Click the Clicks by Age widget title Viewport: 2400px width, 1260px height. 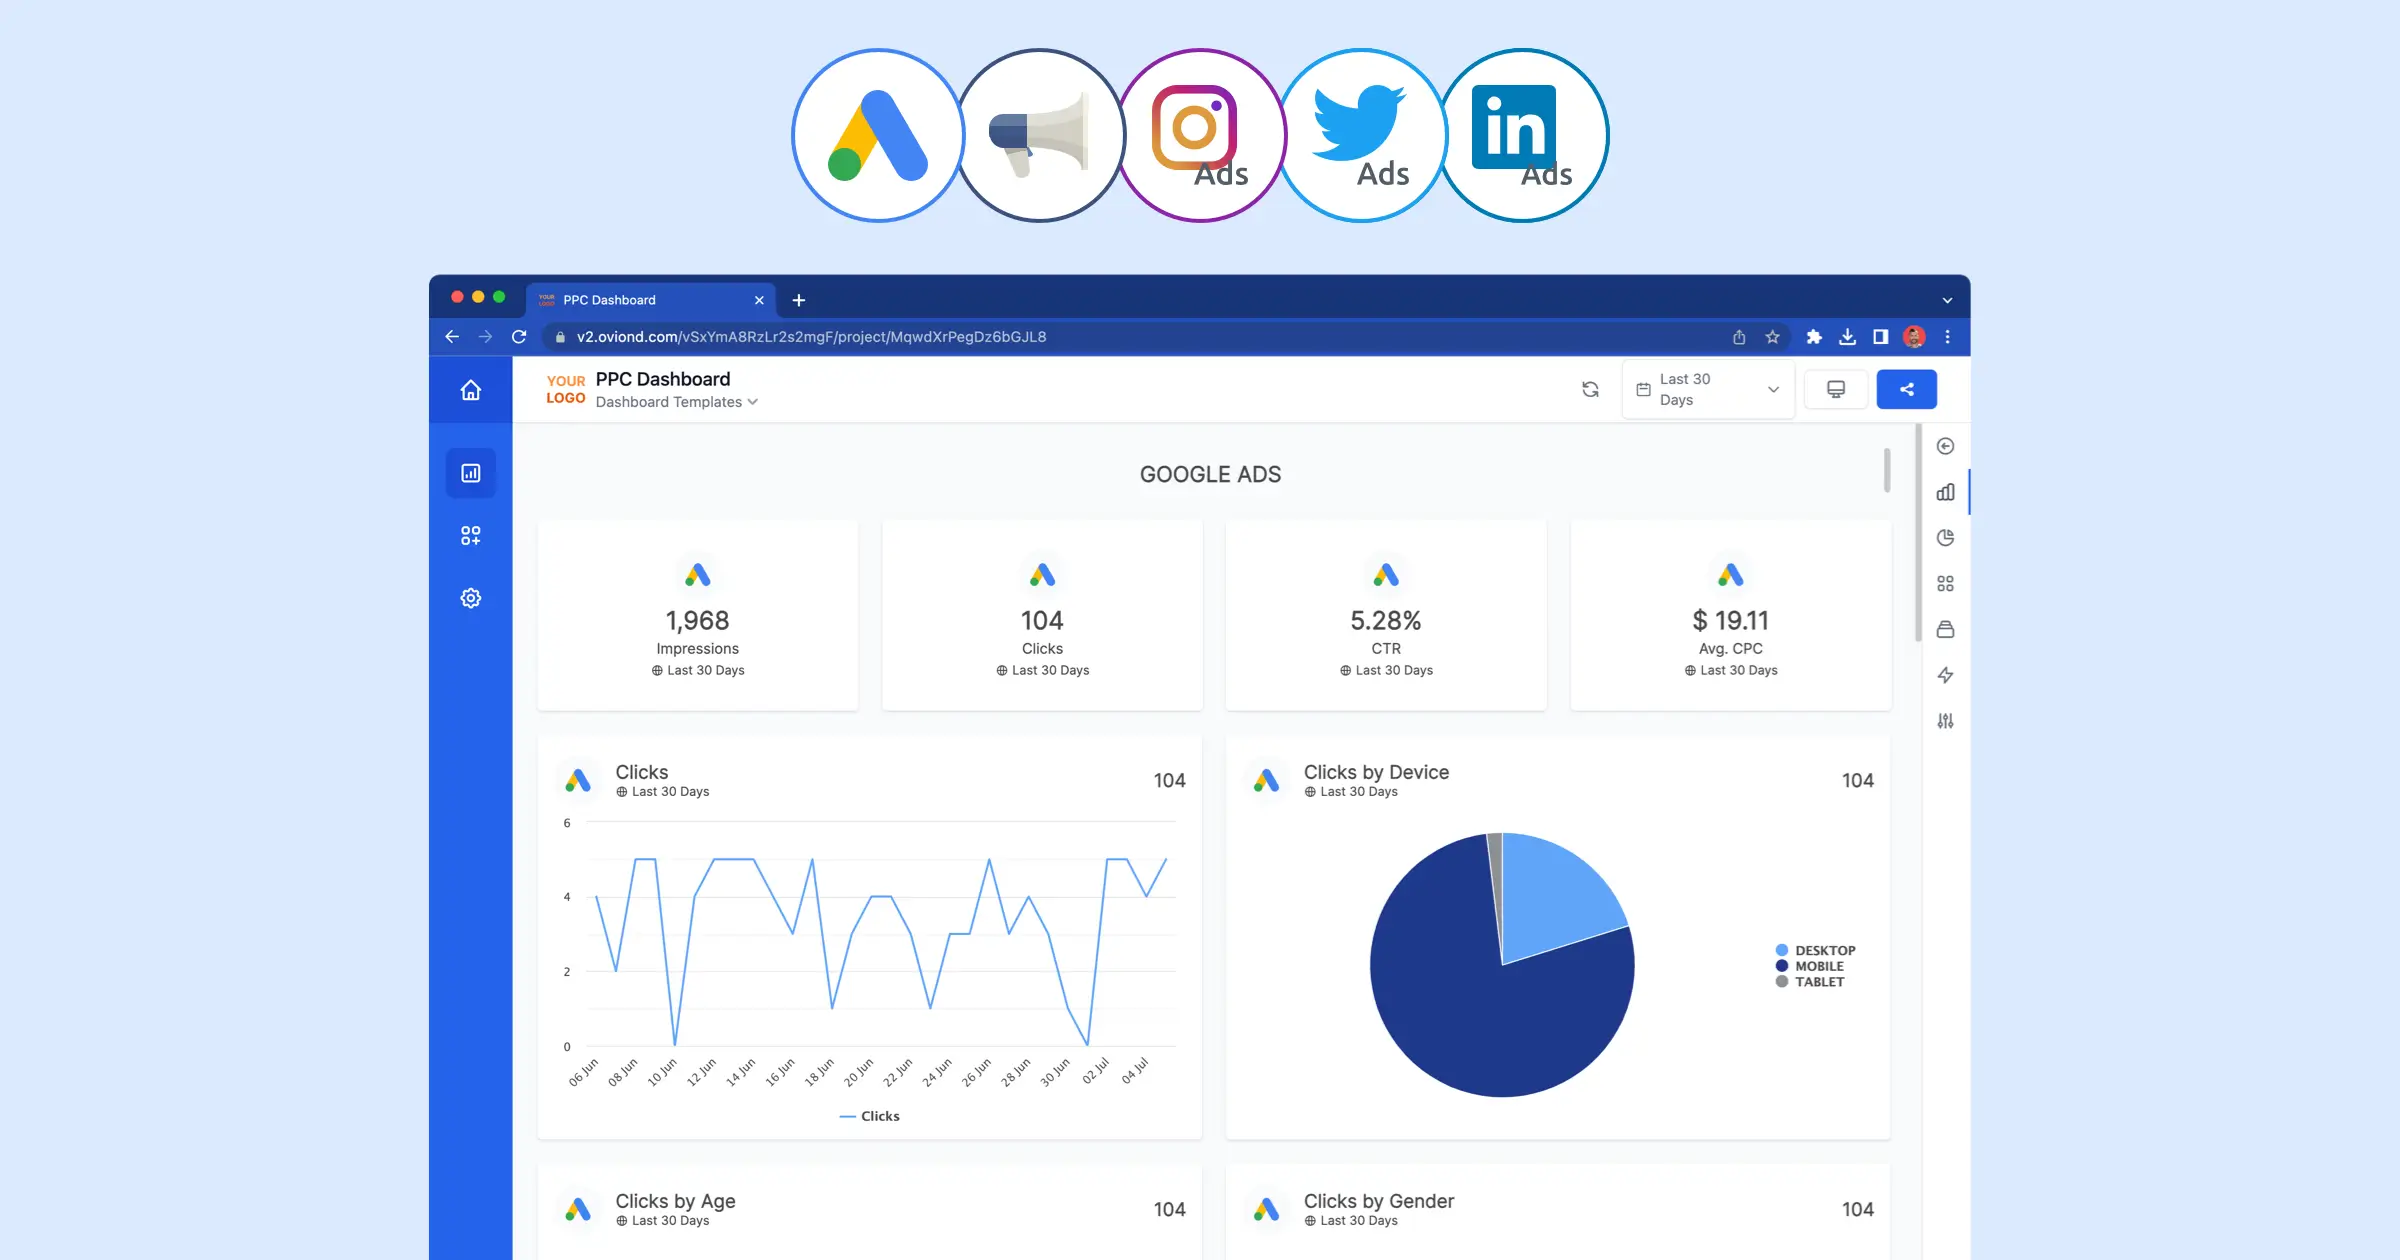click(x=675, y=1201)
